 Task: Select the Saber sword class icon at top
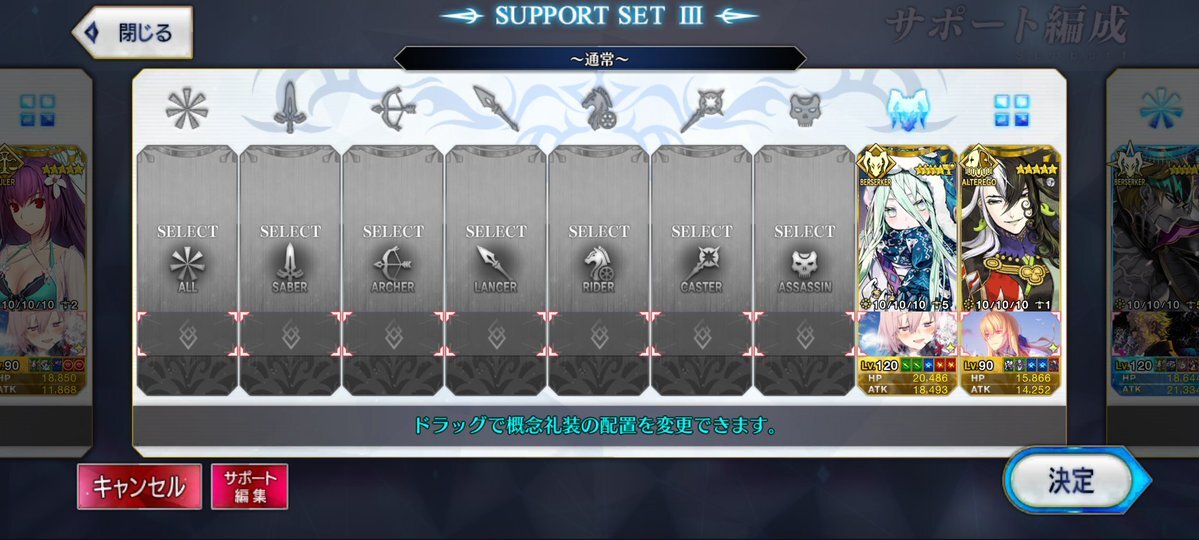(x=290, y=108)
